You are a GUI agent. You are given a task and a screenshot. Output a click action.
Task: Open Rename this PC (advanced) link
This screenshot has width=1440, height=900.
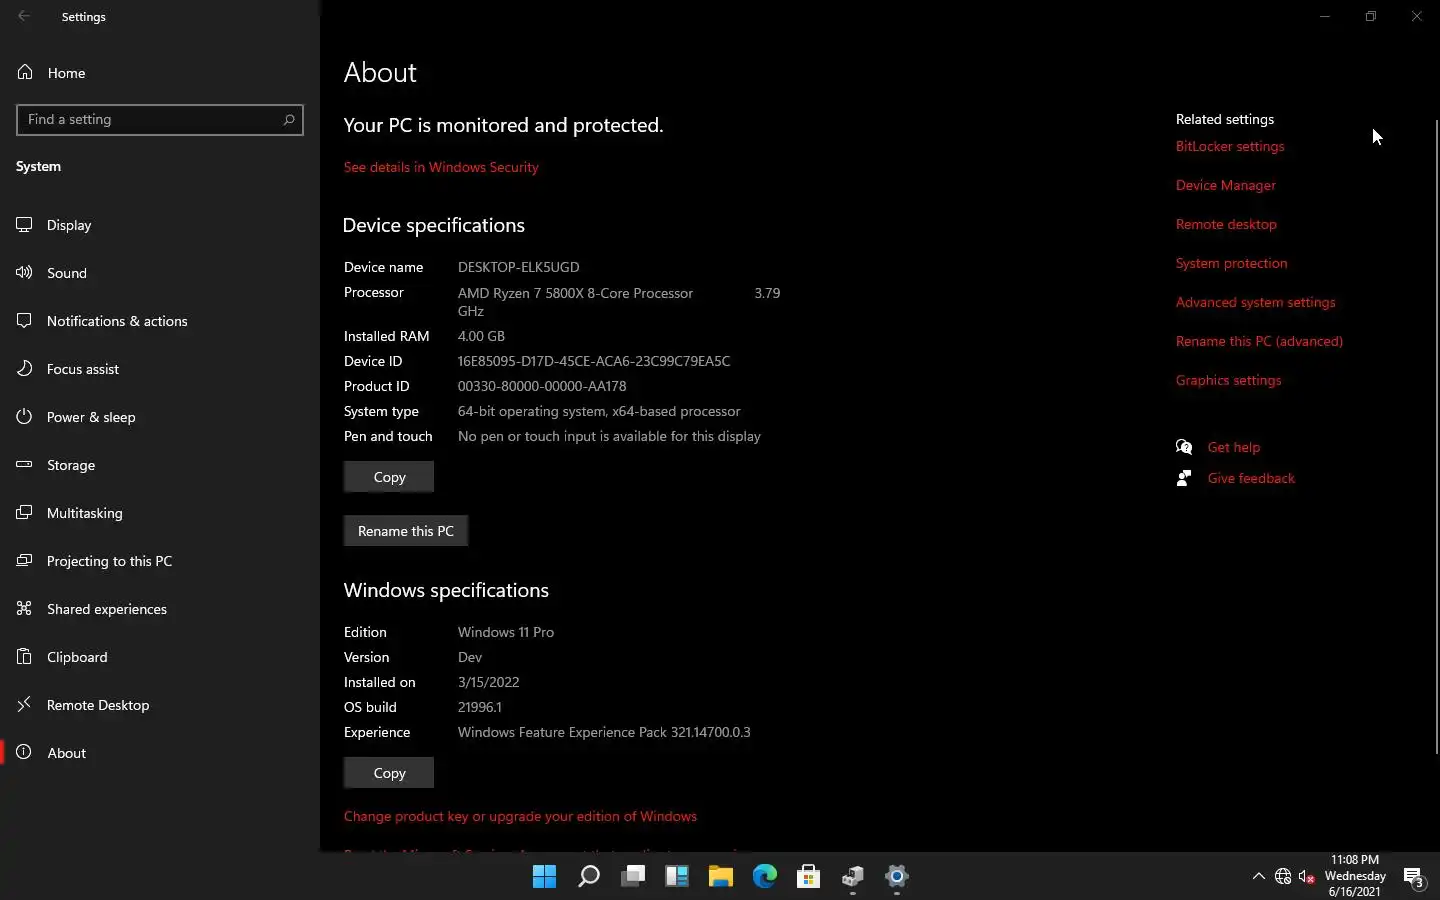click(x=1259, y=341)
